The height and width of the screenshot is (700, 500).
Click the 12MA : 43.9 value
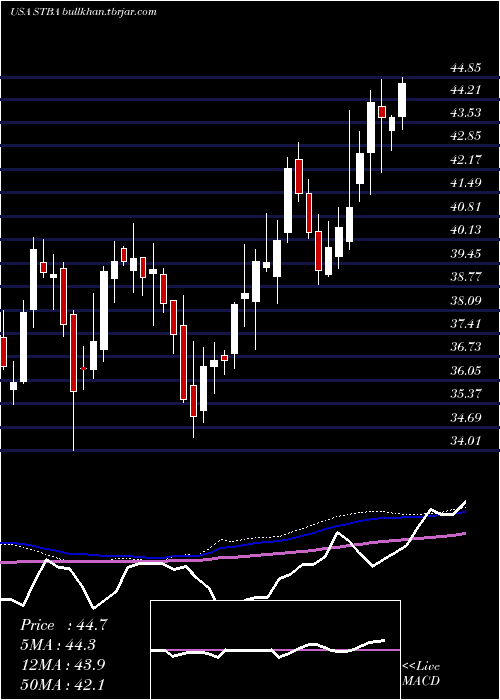[x=63, y=664]
